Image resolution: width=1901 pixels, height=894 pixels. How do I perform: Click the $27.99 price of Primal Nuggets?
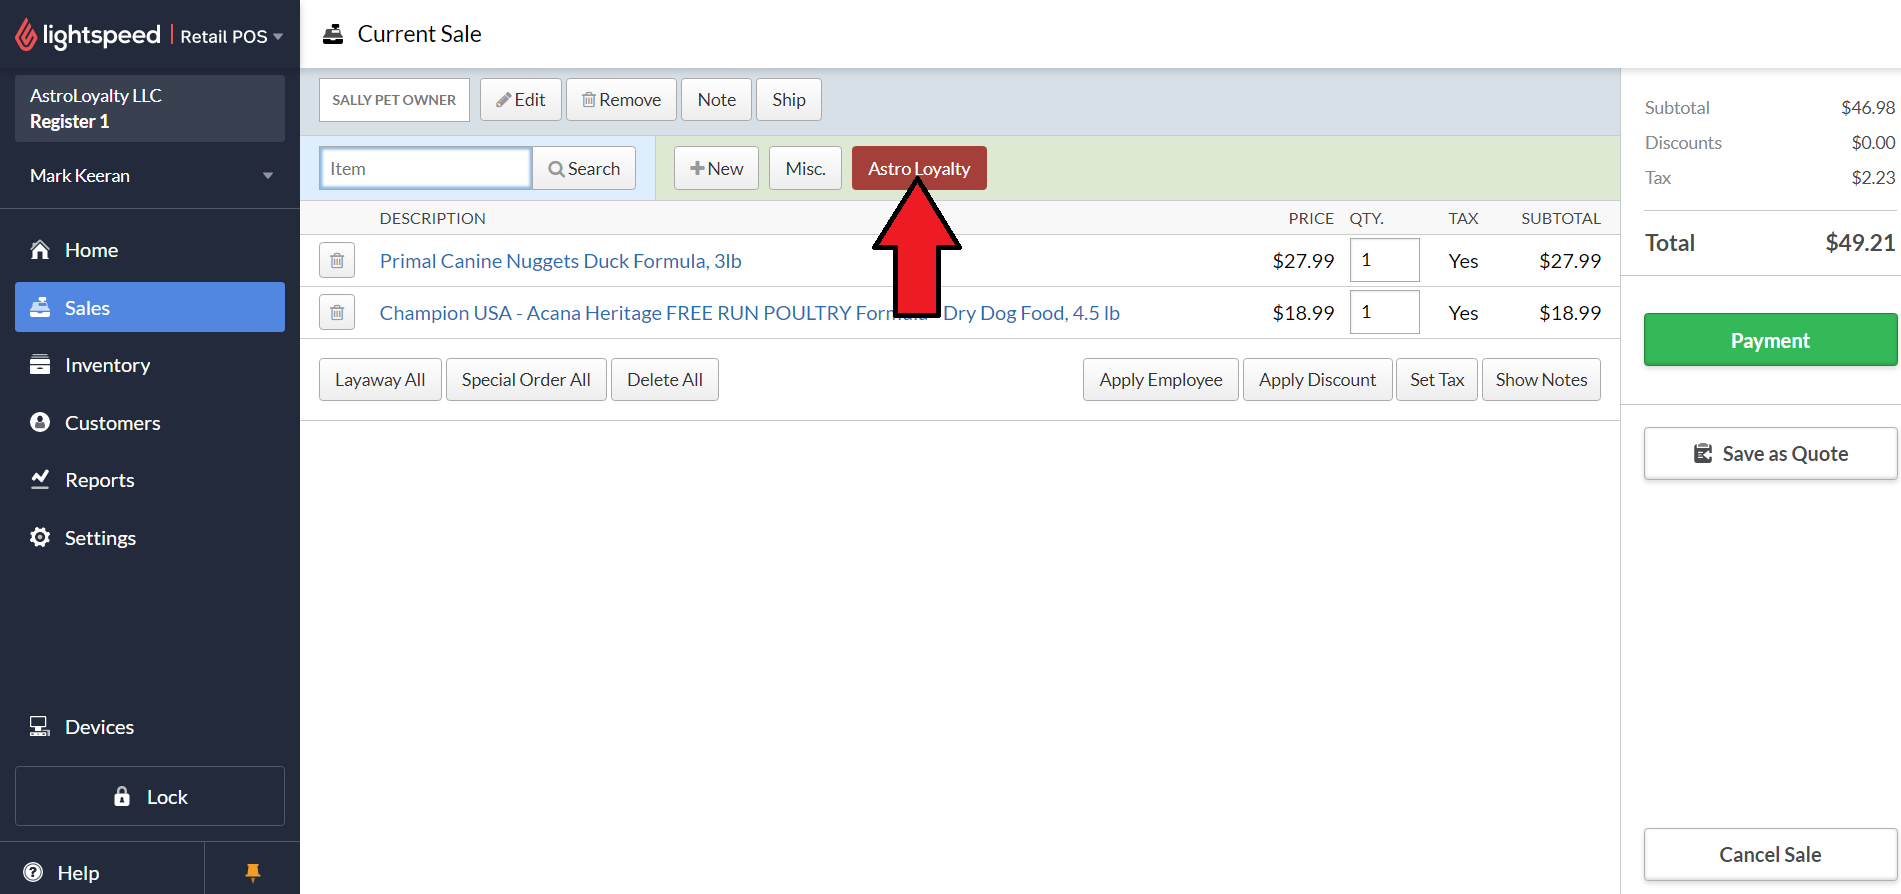click(x=1303, y=261)
